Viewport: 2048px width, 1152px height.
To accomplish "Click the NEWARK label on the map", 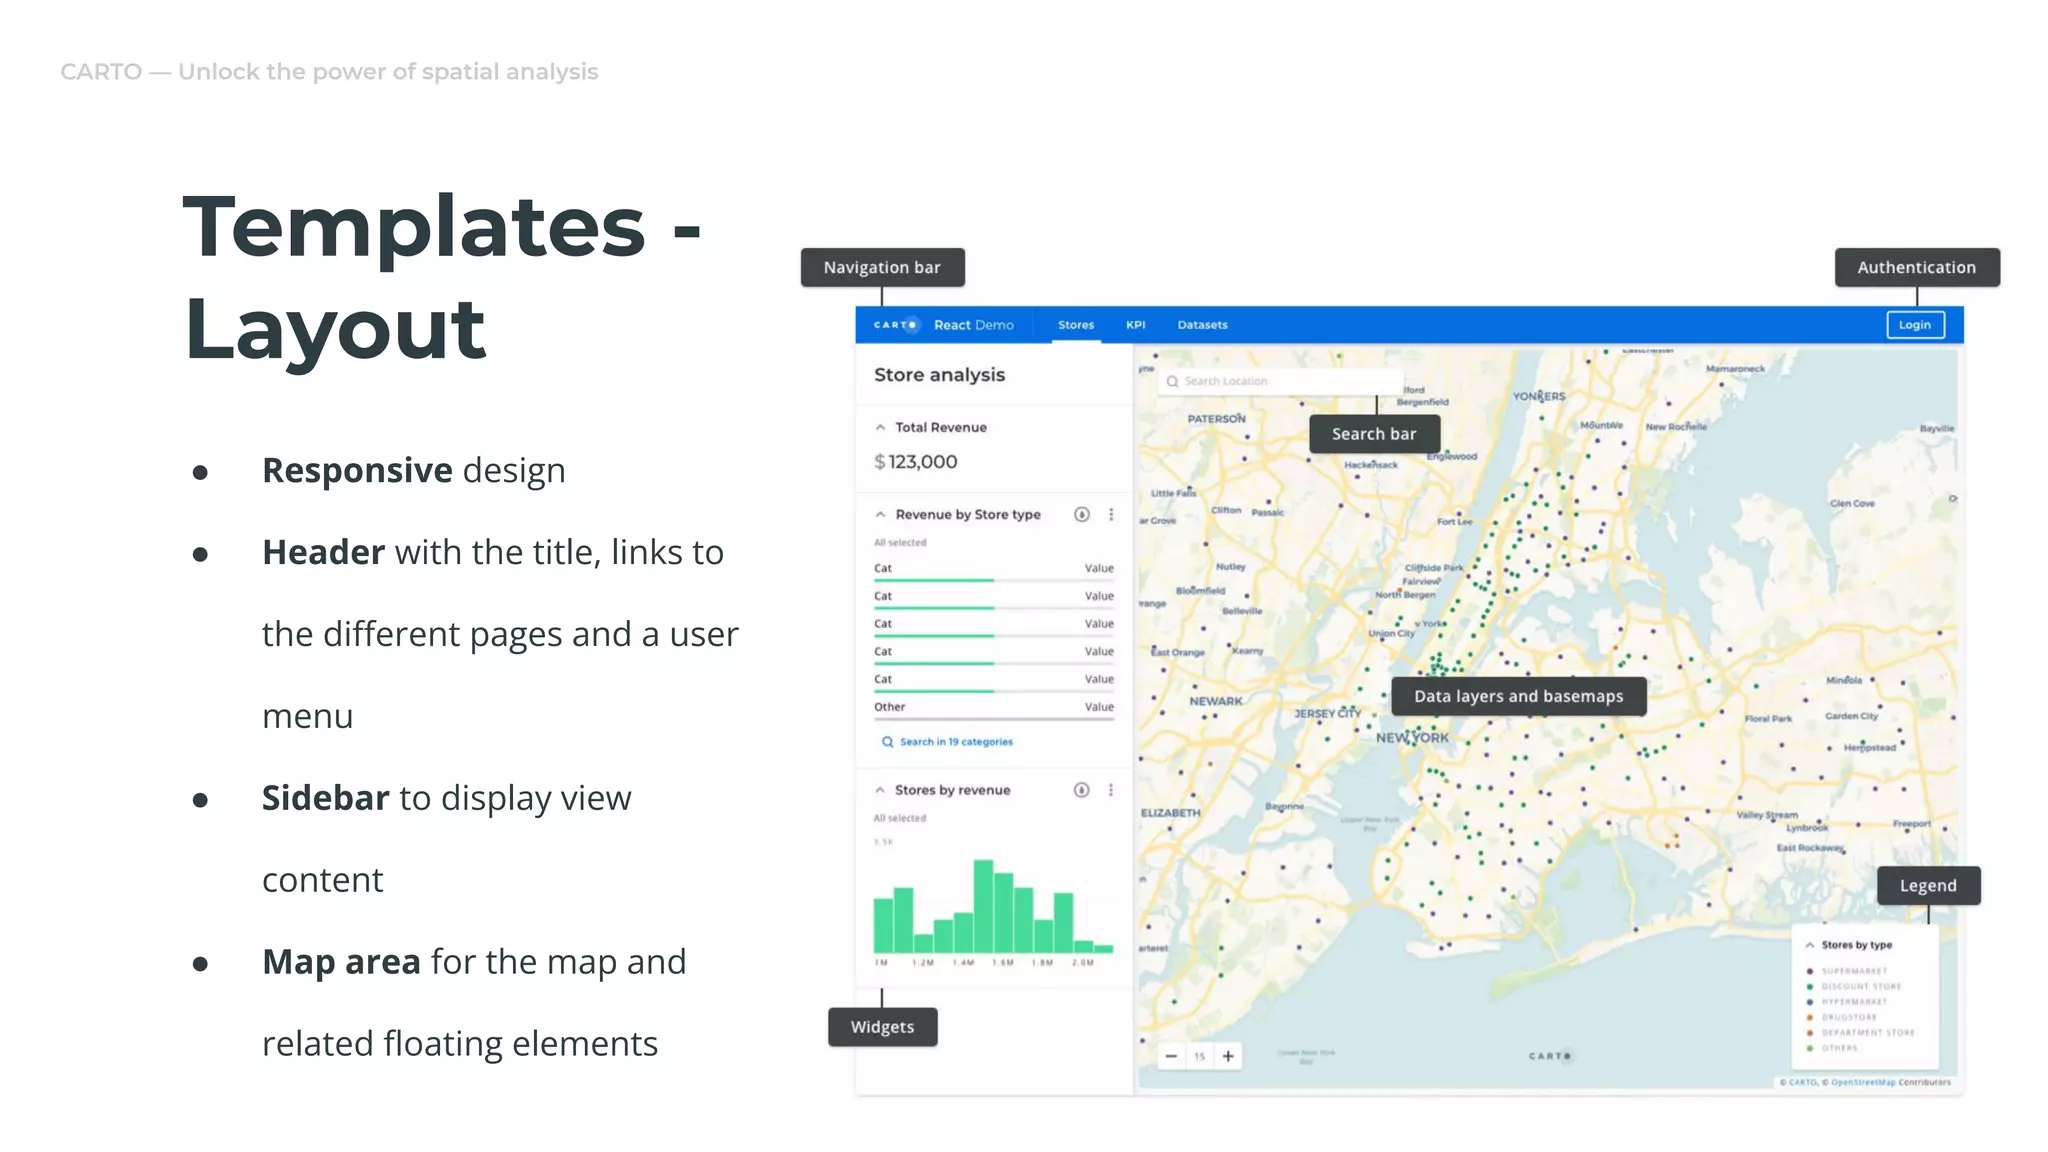I will (x=1216, y=702).
